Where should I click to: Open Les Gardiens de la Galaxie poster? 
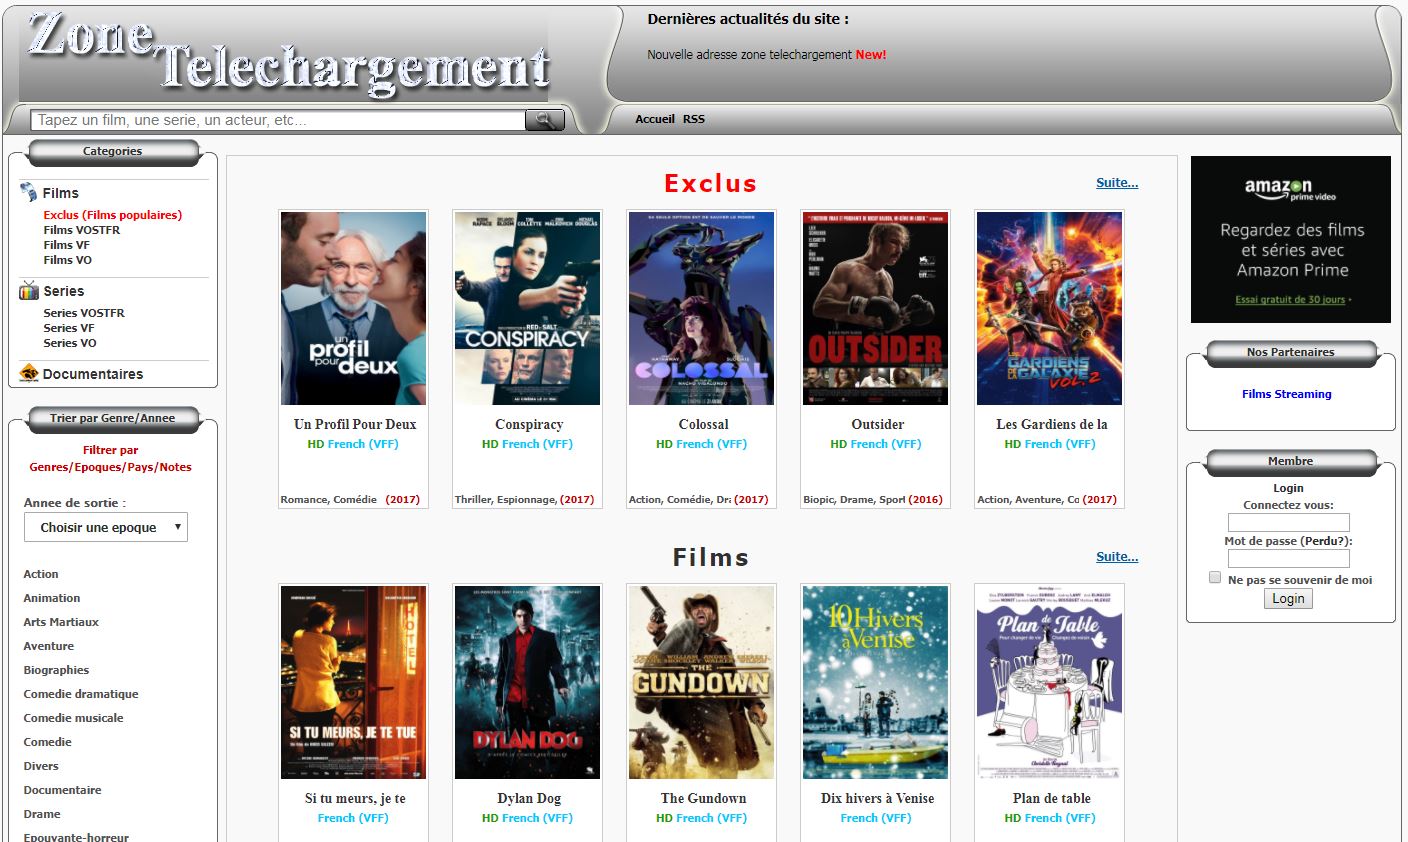1050,308
